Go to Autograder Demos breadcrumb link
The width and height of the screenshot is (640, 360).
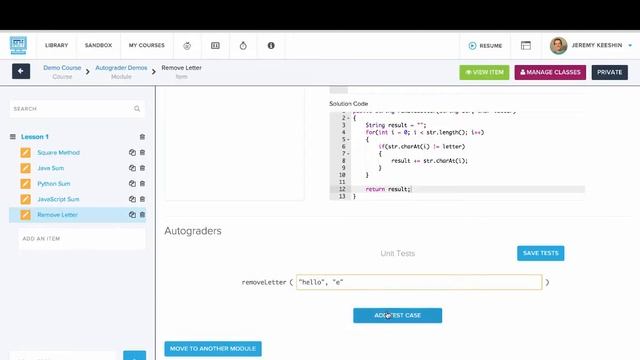[121, 68]
